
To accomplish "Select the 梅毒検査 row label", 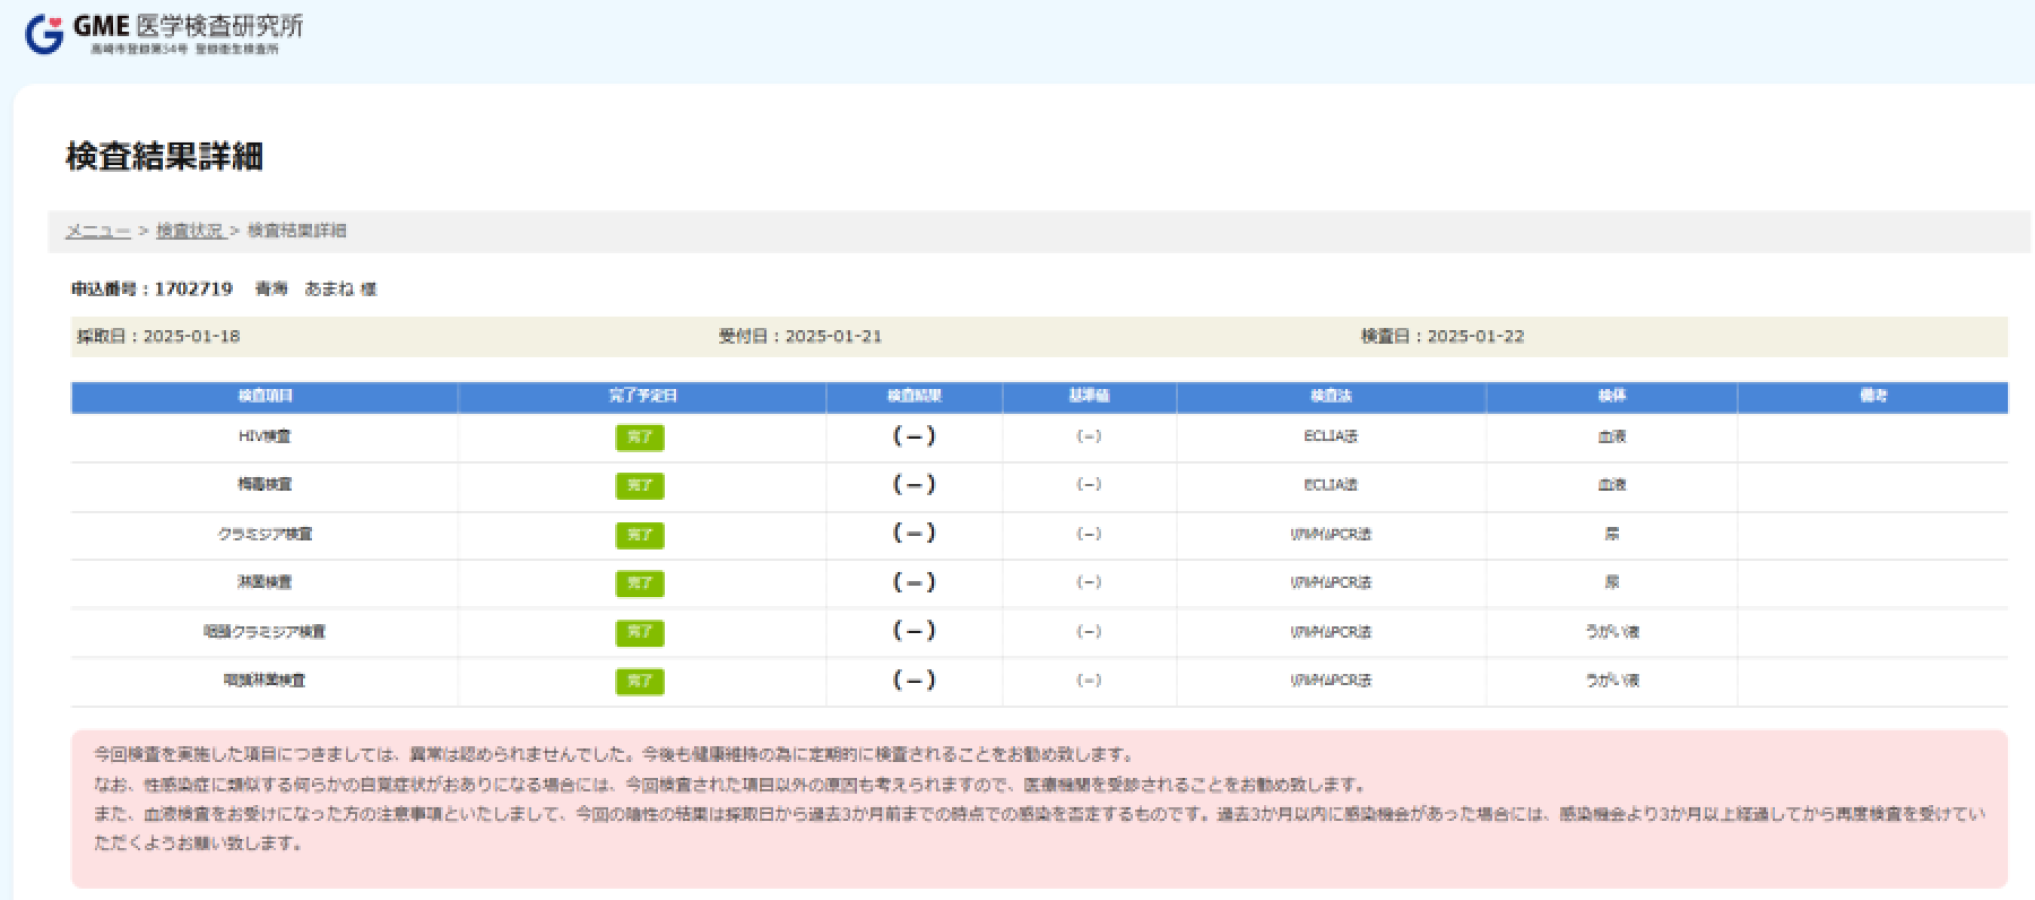I will tap(265, 484).
